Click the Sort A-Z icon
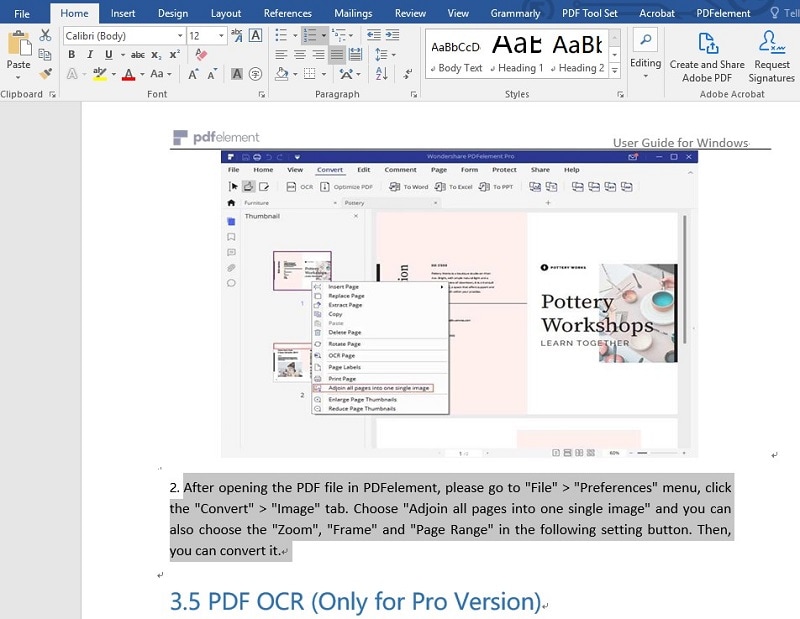 pos(382,74)
